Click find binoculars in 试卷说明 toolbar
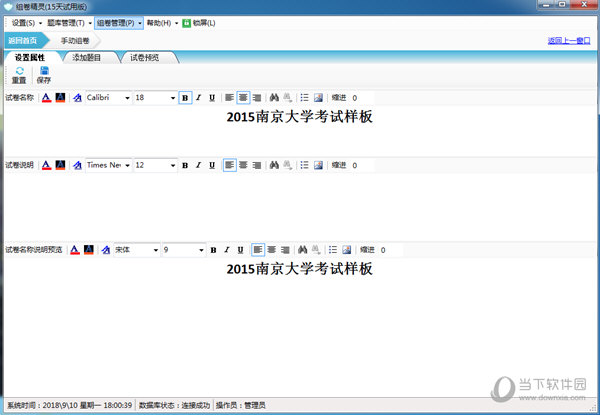This screenshot has height=415, width=600. tap(274, 165)
